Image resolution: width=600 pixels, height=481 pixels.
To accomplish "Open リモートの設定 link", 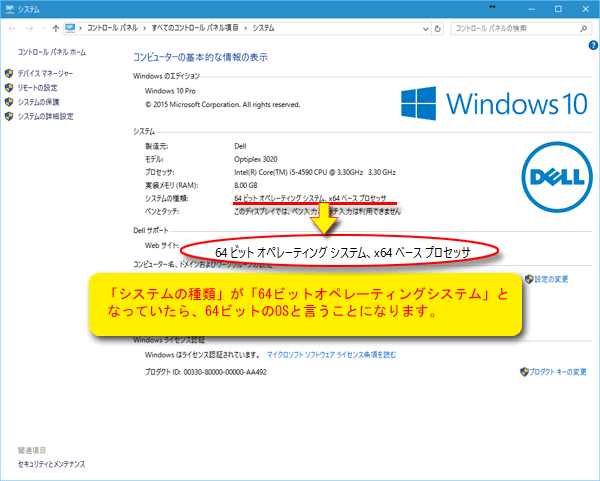I will (38, 88).
